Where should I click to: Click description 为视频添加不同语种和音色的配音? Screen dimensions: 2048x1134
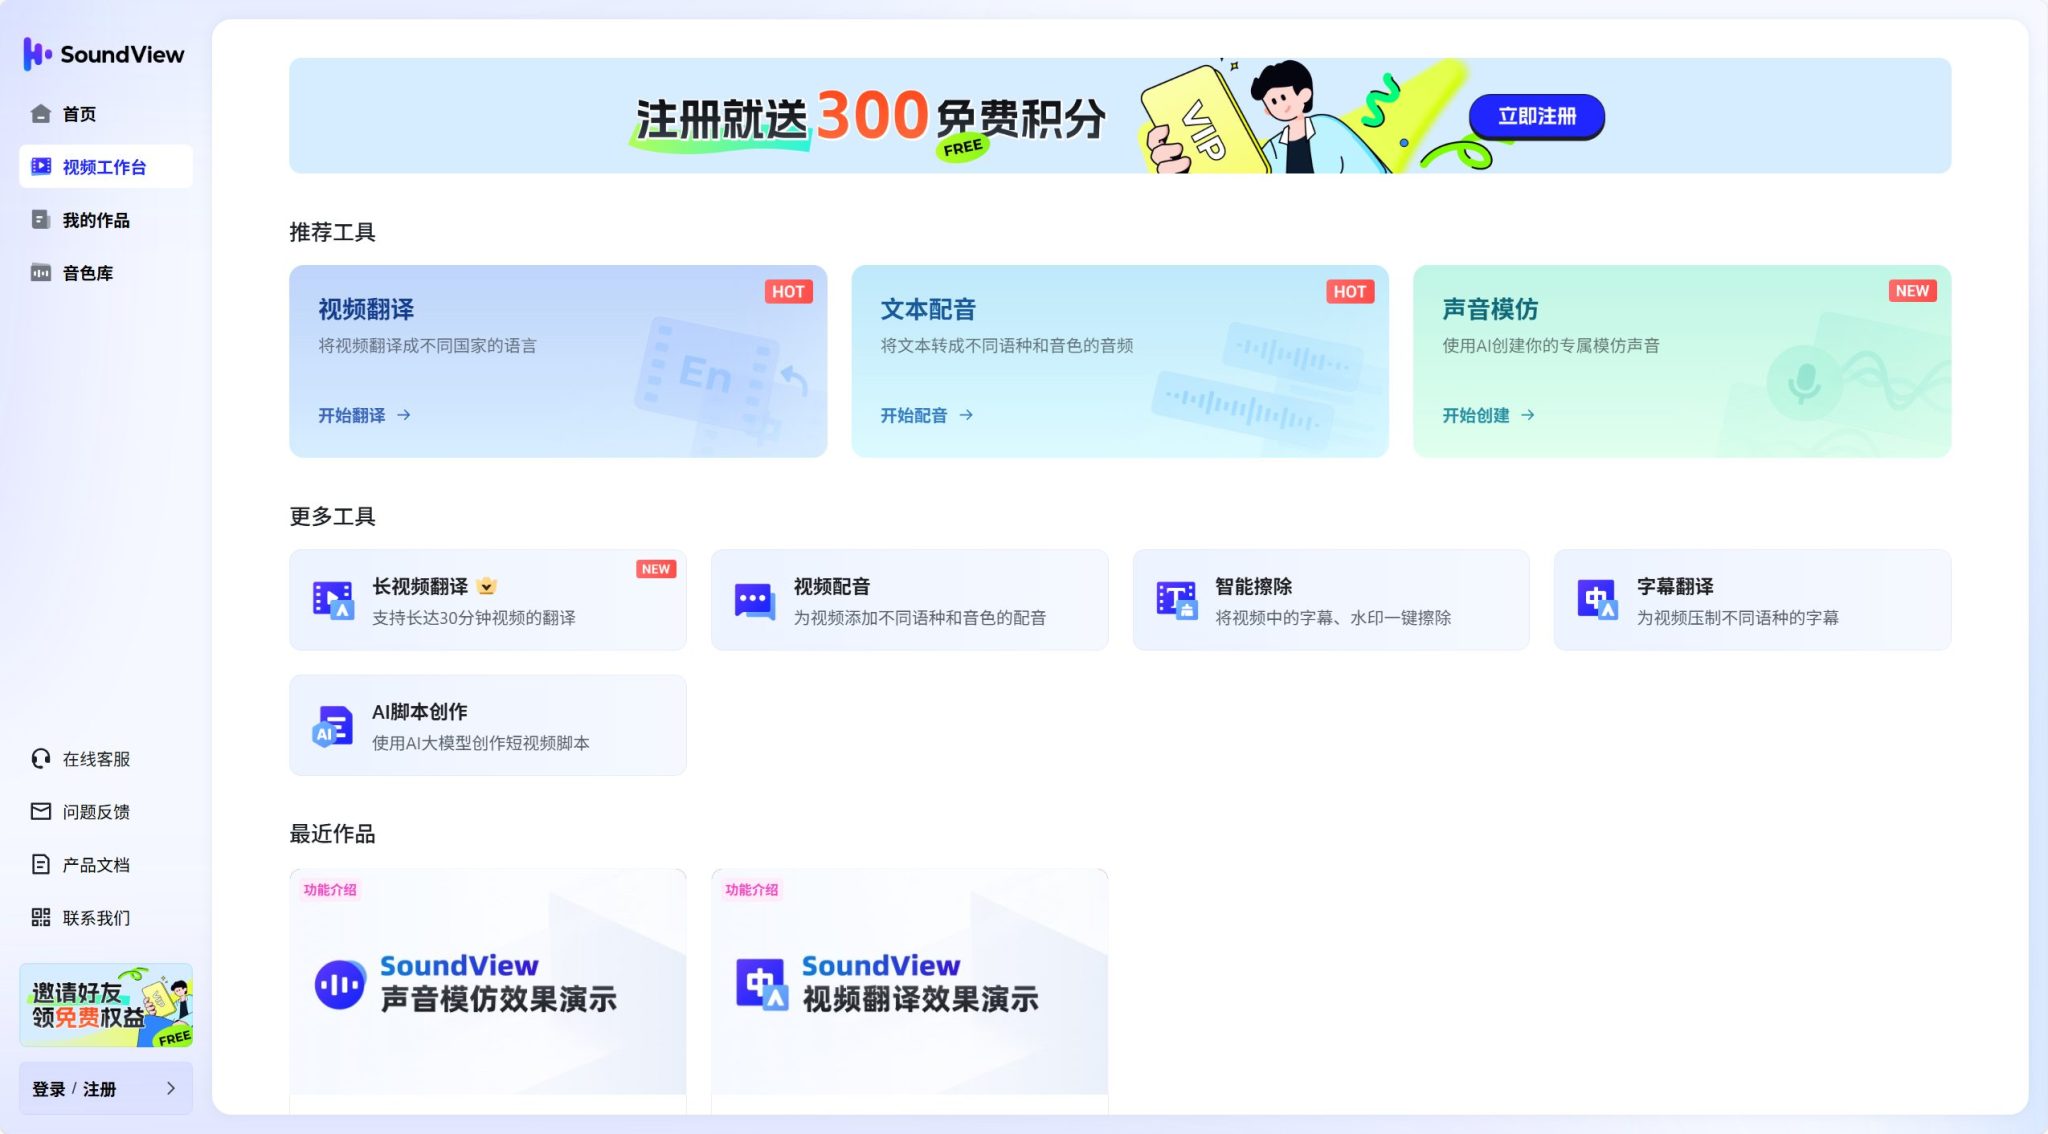click(920, 618)
